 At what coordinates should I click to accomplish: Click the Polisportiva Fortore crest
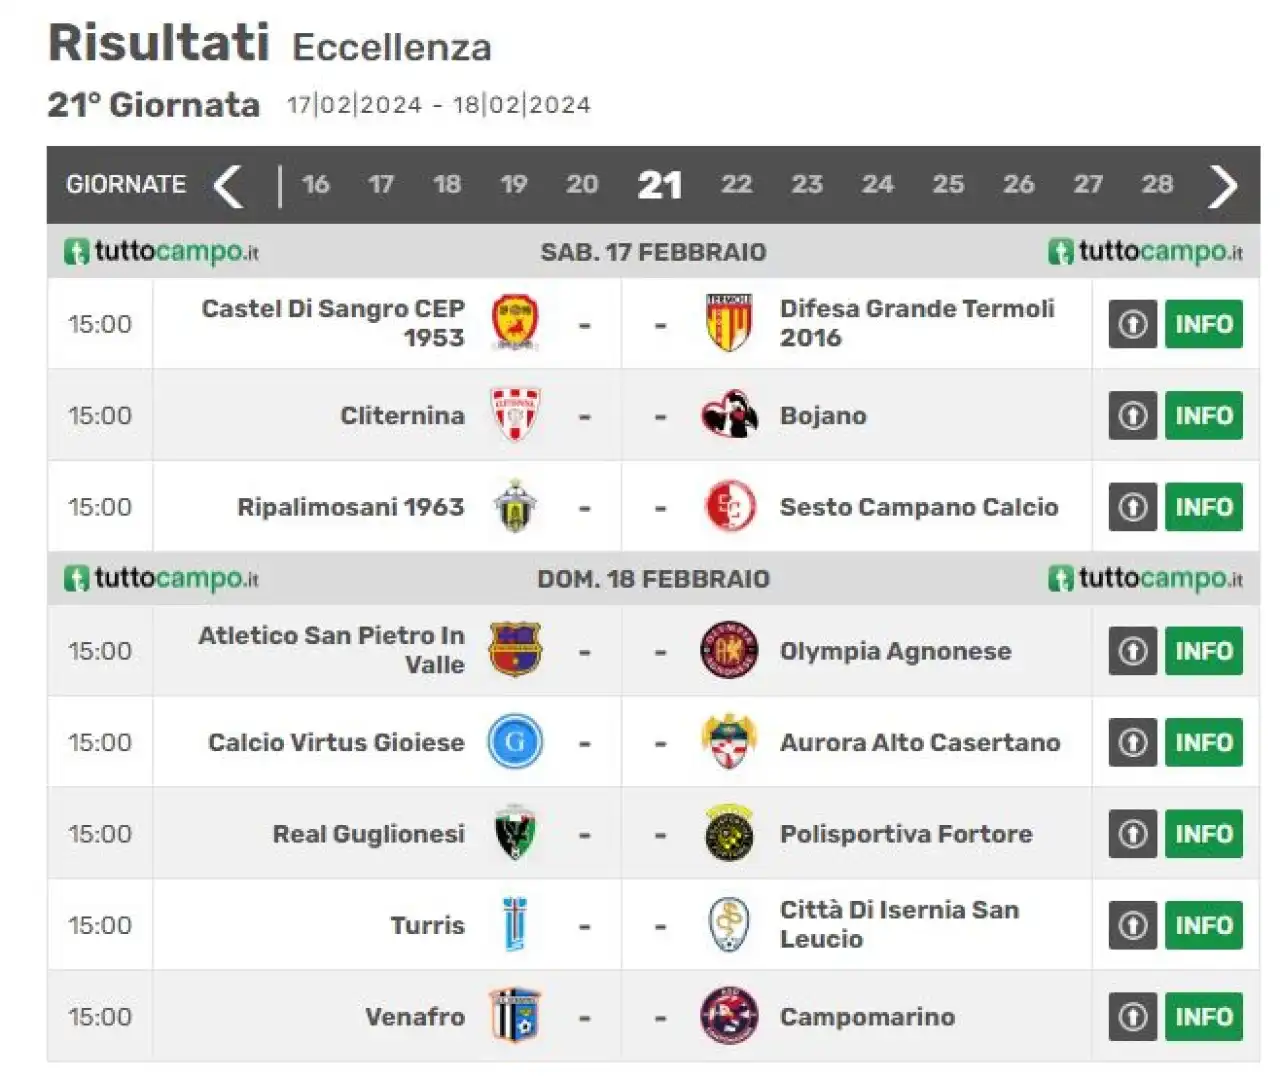coord(729,833)
